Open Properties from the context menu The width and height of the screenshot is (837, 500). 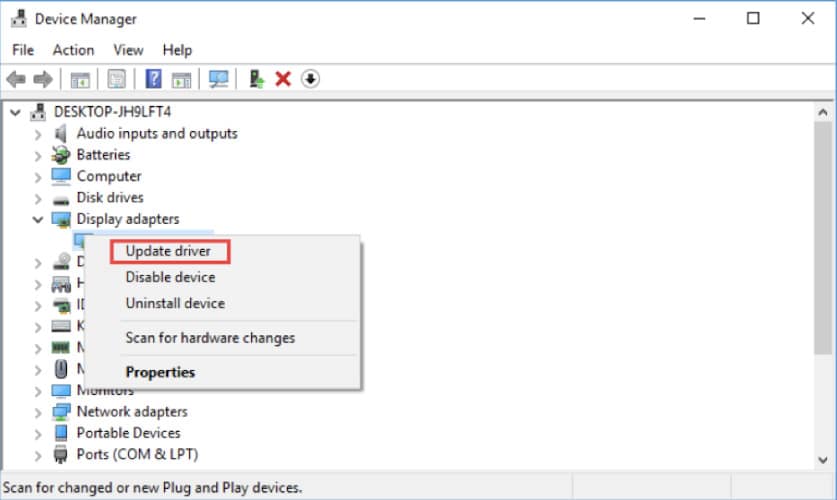160,372
